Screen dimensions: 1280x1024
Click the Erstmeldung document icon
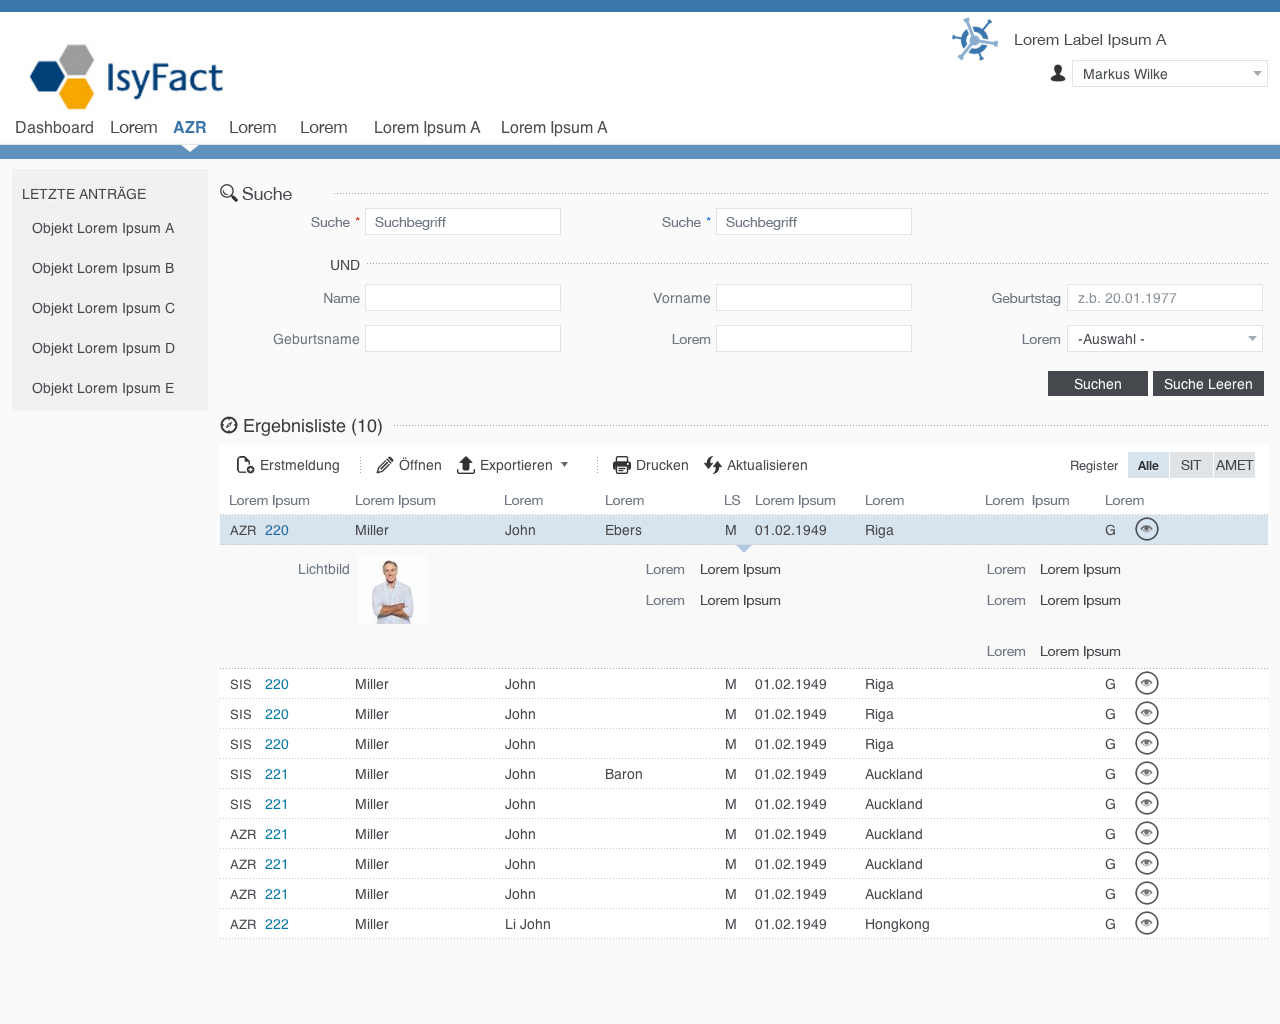245,465
